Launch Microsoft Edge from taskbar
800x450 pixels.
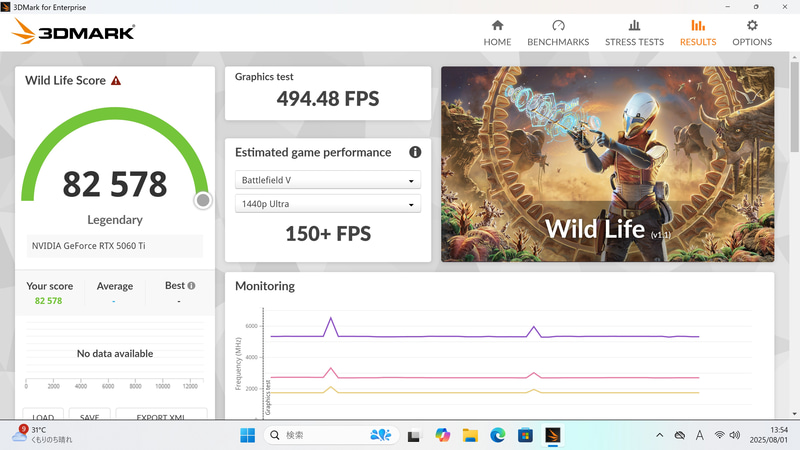click(x=497, y=435)
